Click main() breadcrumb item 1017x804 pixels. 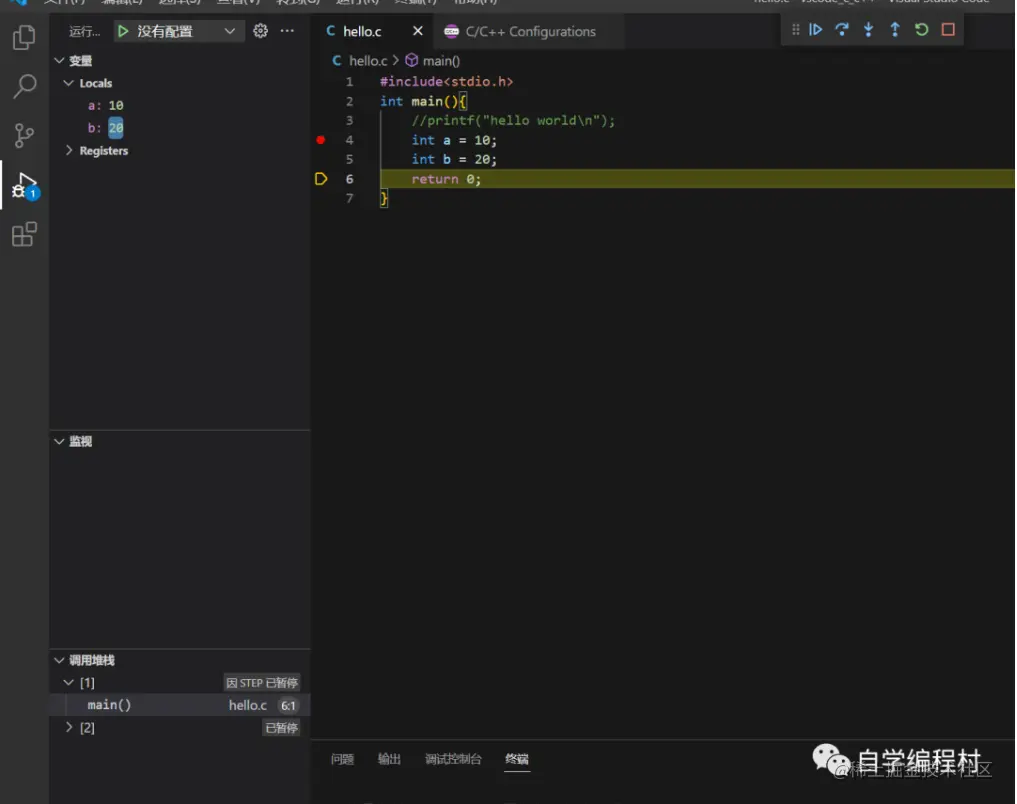[x=441, y=60]
